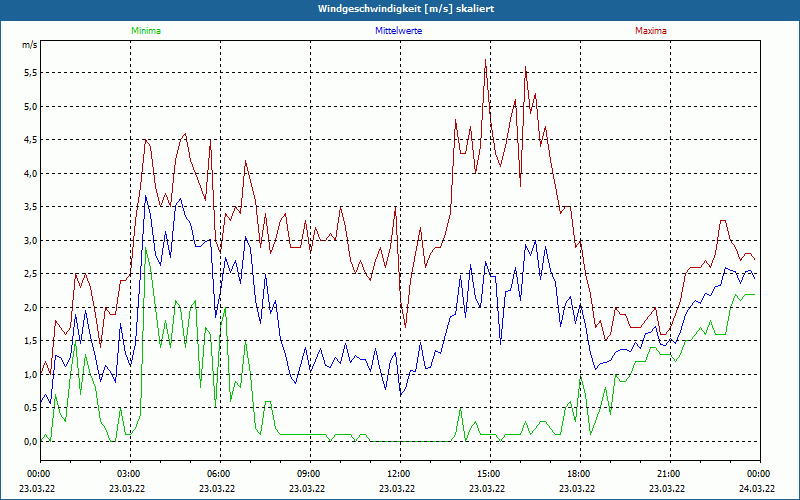Click the green Minima peak after 03:00
Screen dimensions: 800x500
pyautogui.click(x=145, y=248)
